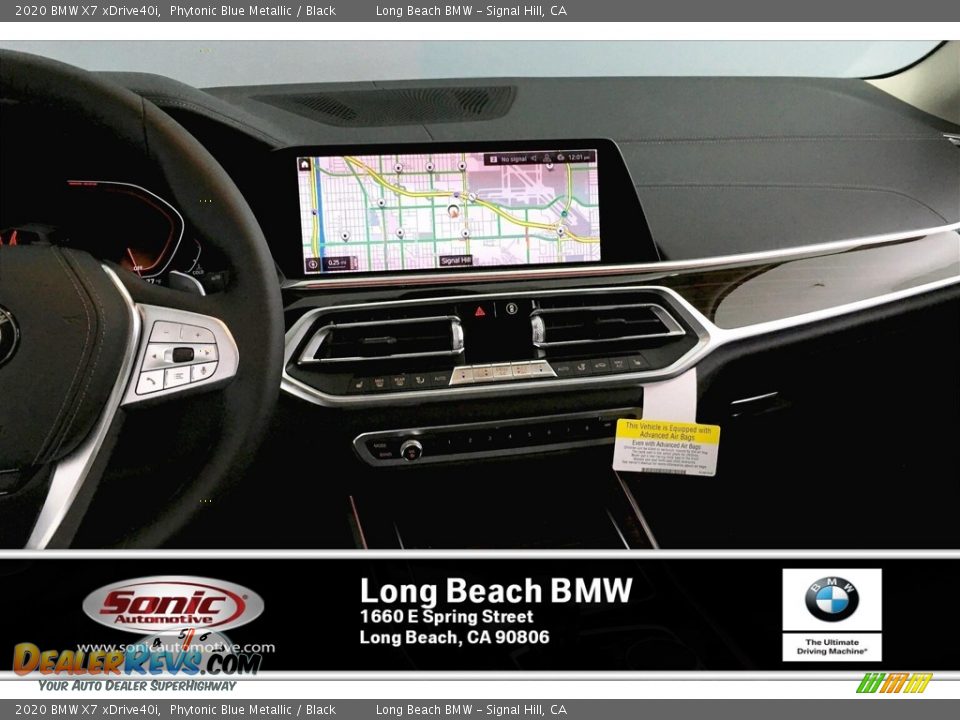Push the central door lock button
Image resolution: width=960 pixels, height=720 pixels.
tap(512, 309)
